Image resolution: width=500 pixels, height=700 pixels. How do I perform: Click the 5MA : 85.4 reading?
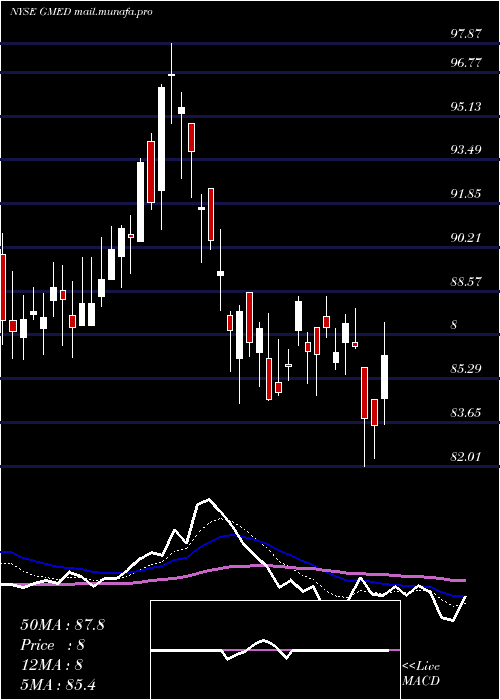click(x=58, y=684)
